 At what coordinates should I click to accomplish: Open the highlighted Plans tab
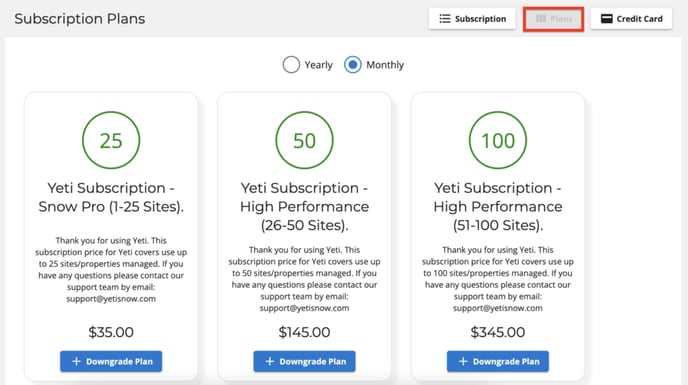click(x=553, y=19)
